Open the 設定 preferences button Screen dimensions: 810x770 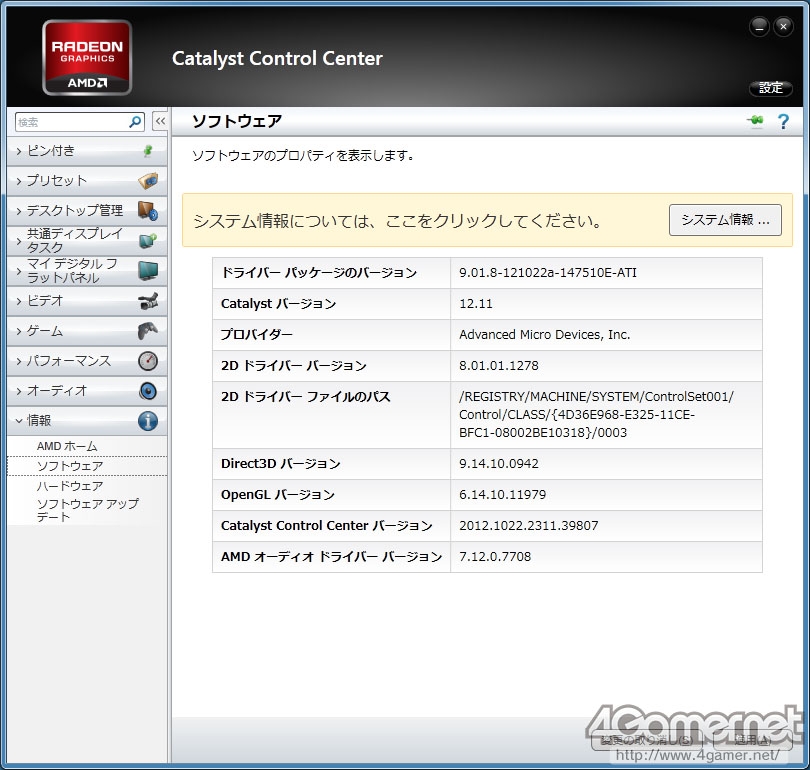pos(770,88)
